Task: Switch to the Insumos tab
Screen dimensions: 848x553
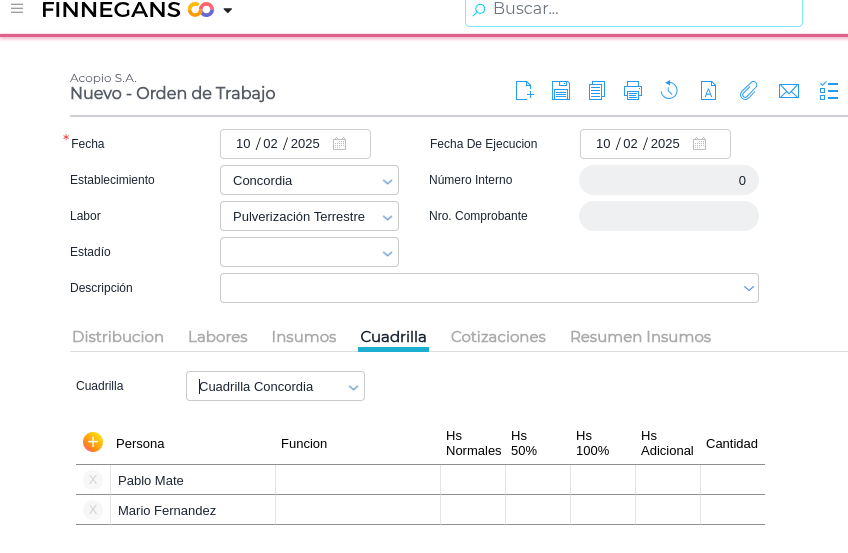Action: coord(304,337)
